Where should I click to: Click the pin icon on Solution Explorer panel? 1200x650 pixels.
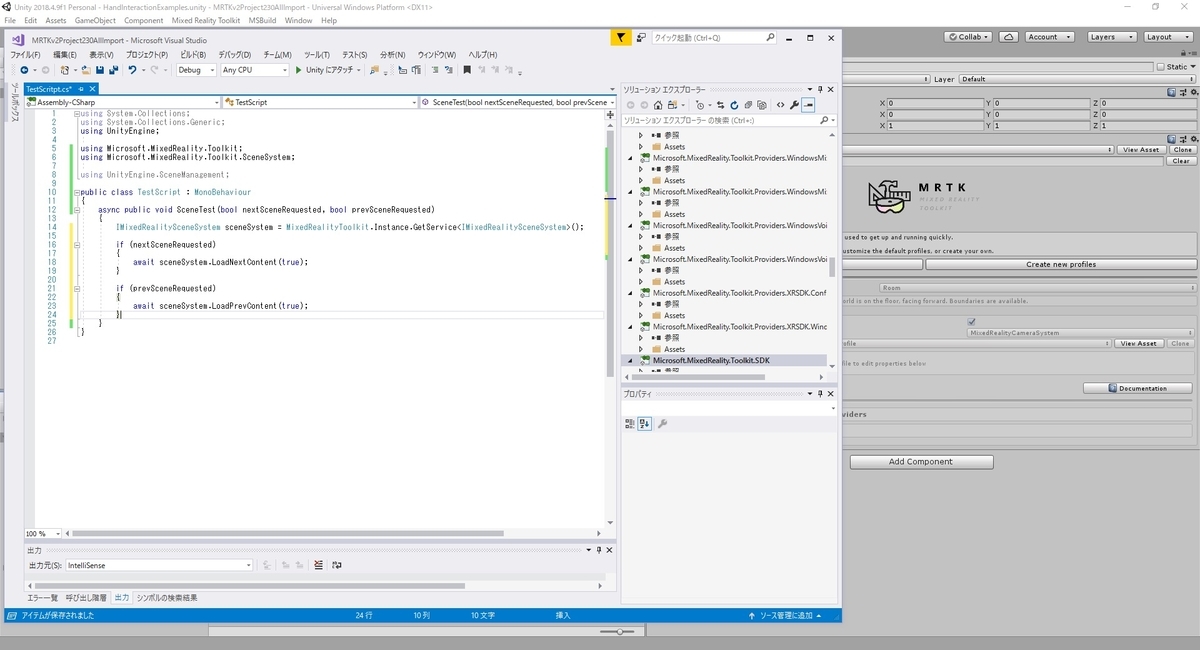[x=820, y=90]
